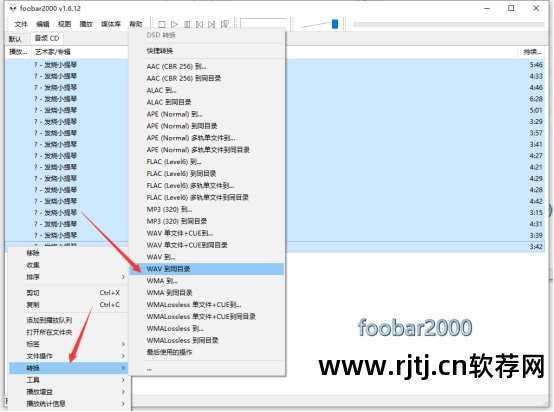The height and width of the screenshot is (412, 554).
Task: Select APE (Normal) 到... option
Action: pos(207,114)
